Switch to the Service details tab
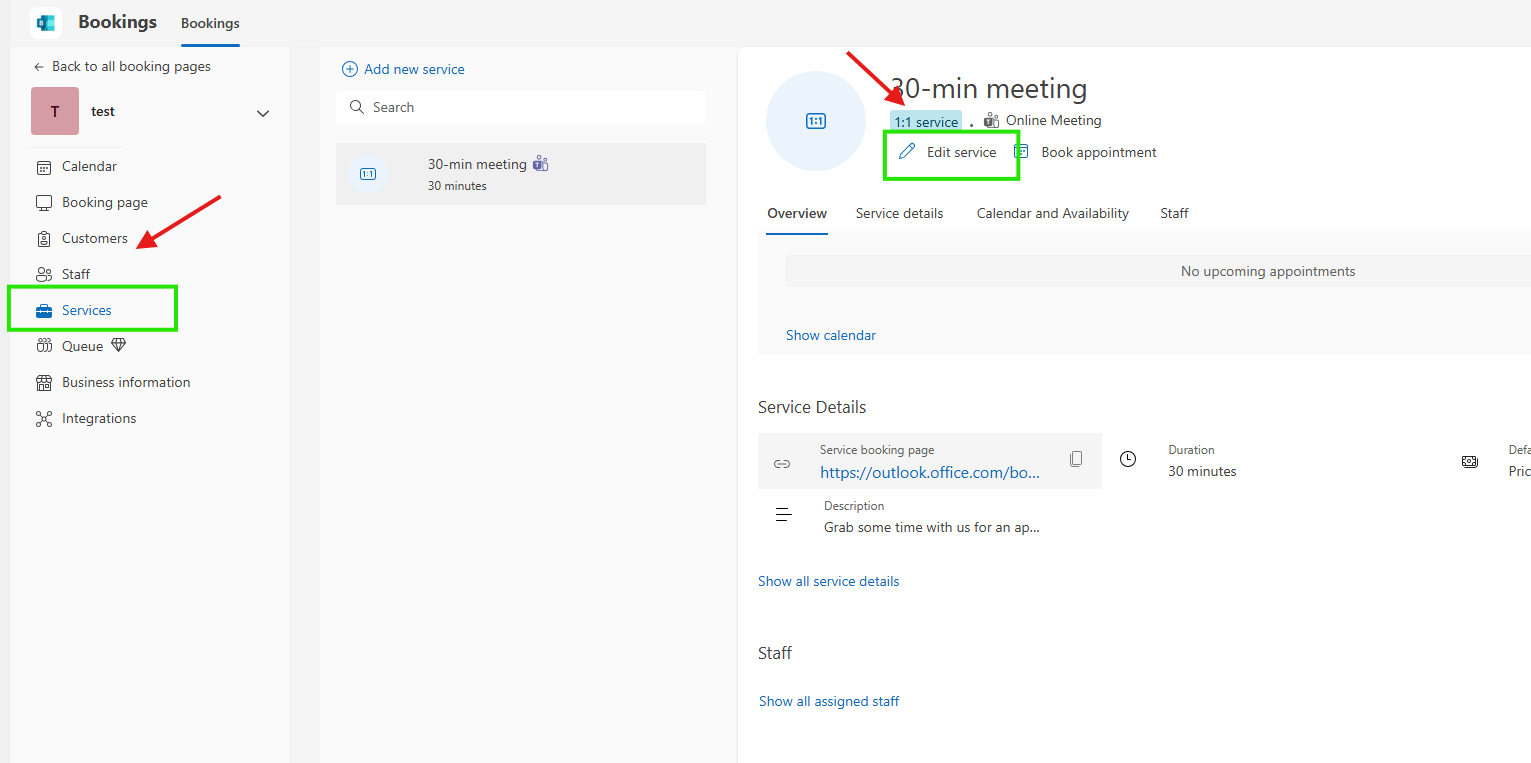 899,213
